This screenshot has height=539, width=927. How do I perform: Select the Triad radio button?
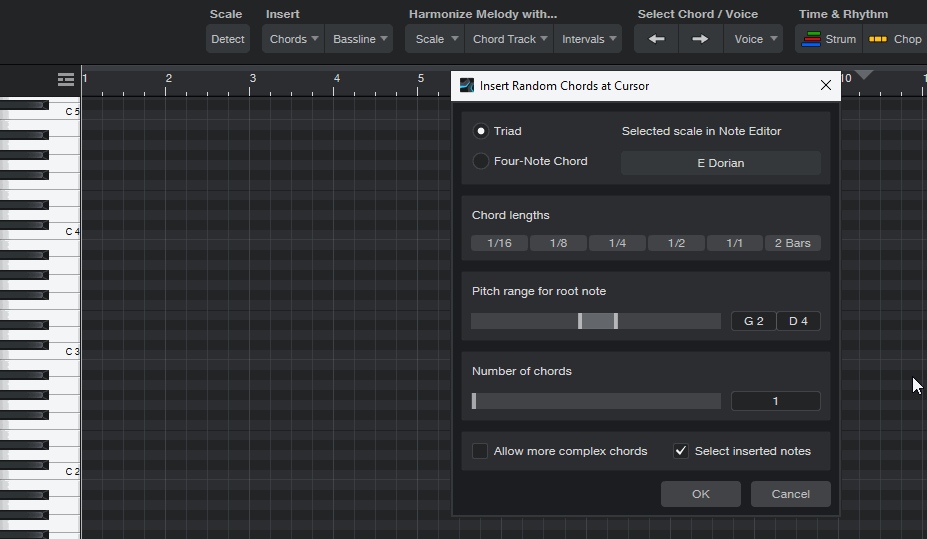pos(481,131)
